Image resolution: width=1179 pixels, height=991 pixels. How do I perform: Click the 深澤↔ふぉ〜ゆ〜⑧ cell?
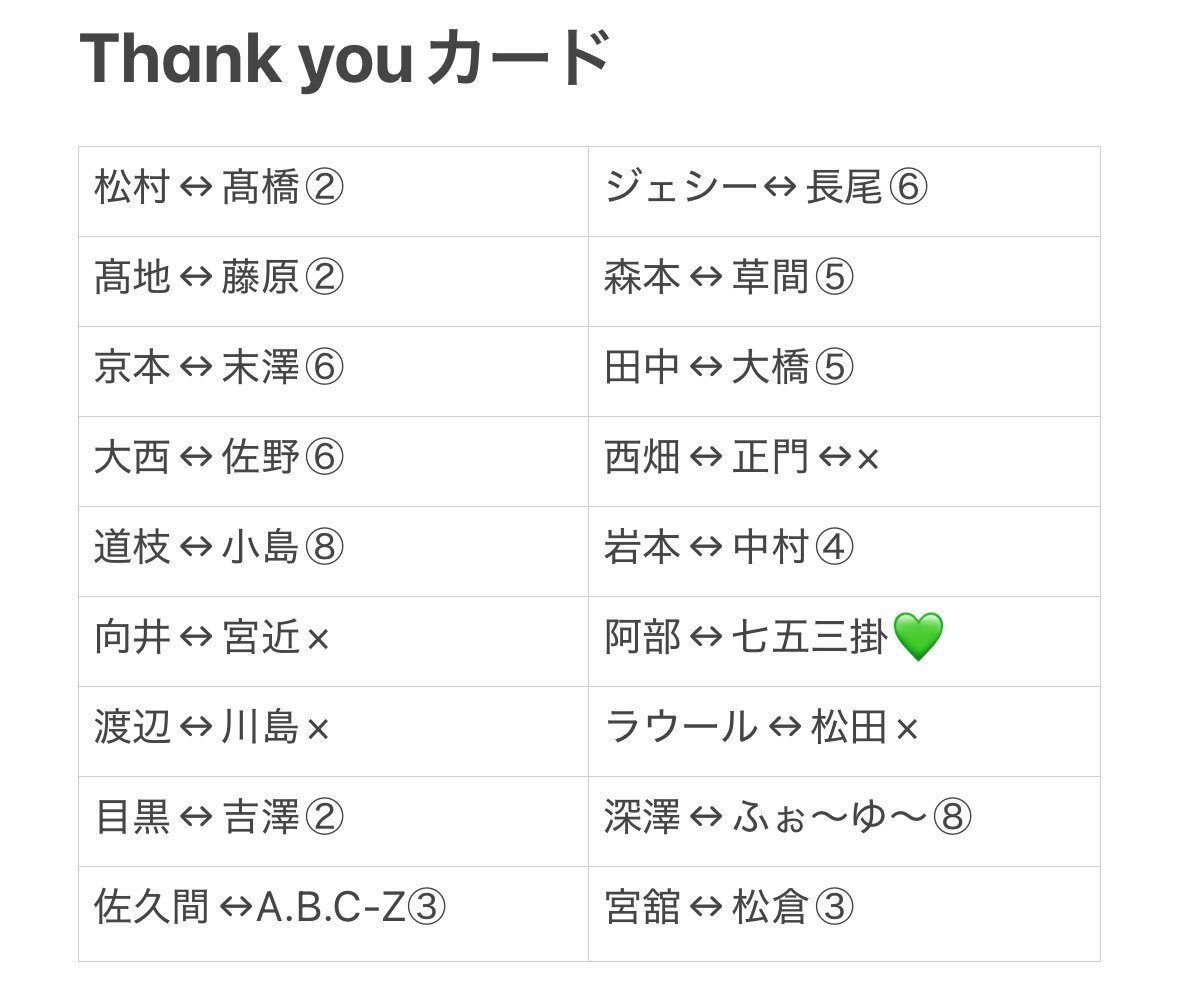coord(844,822)
